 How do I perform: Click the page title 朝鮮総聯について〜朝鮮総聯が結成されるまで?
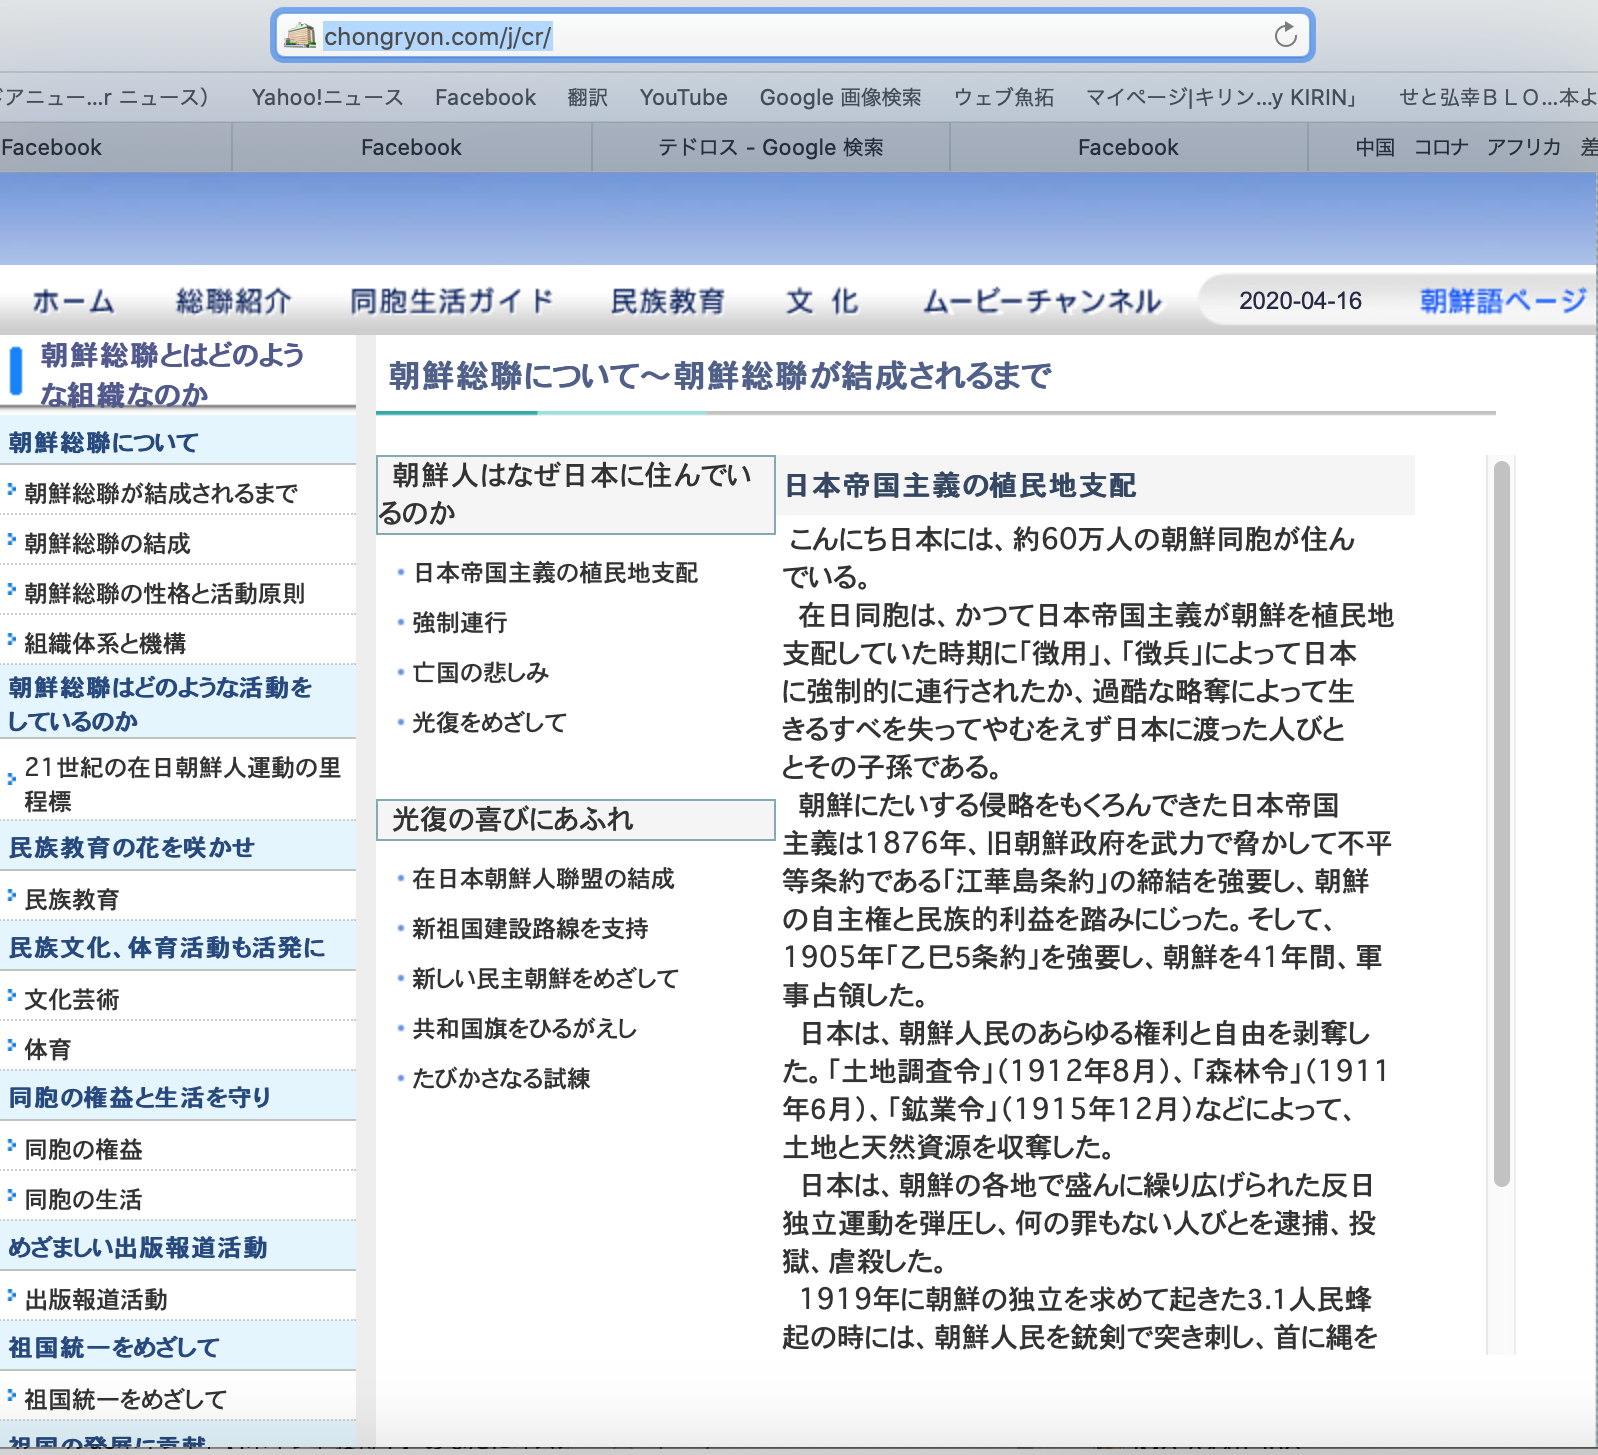[x=719, y=376]
